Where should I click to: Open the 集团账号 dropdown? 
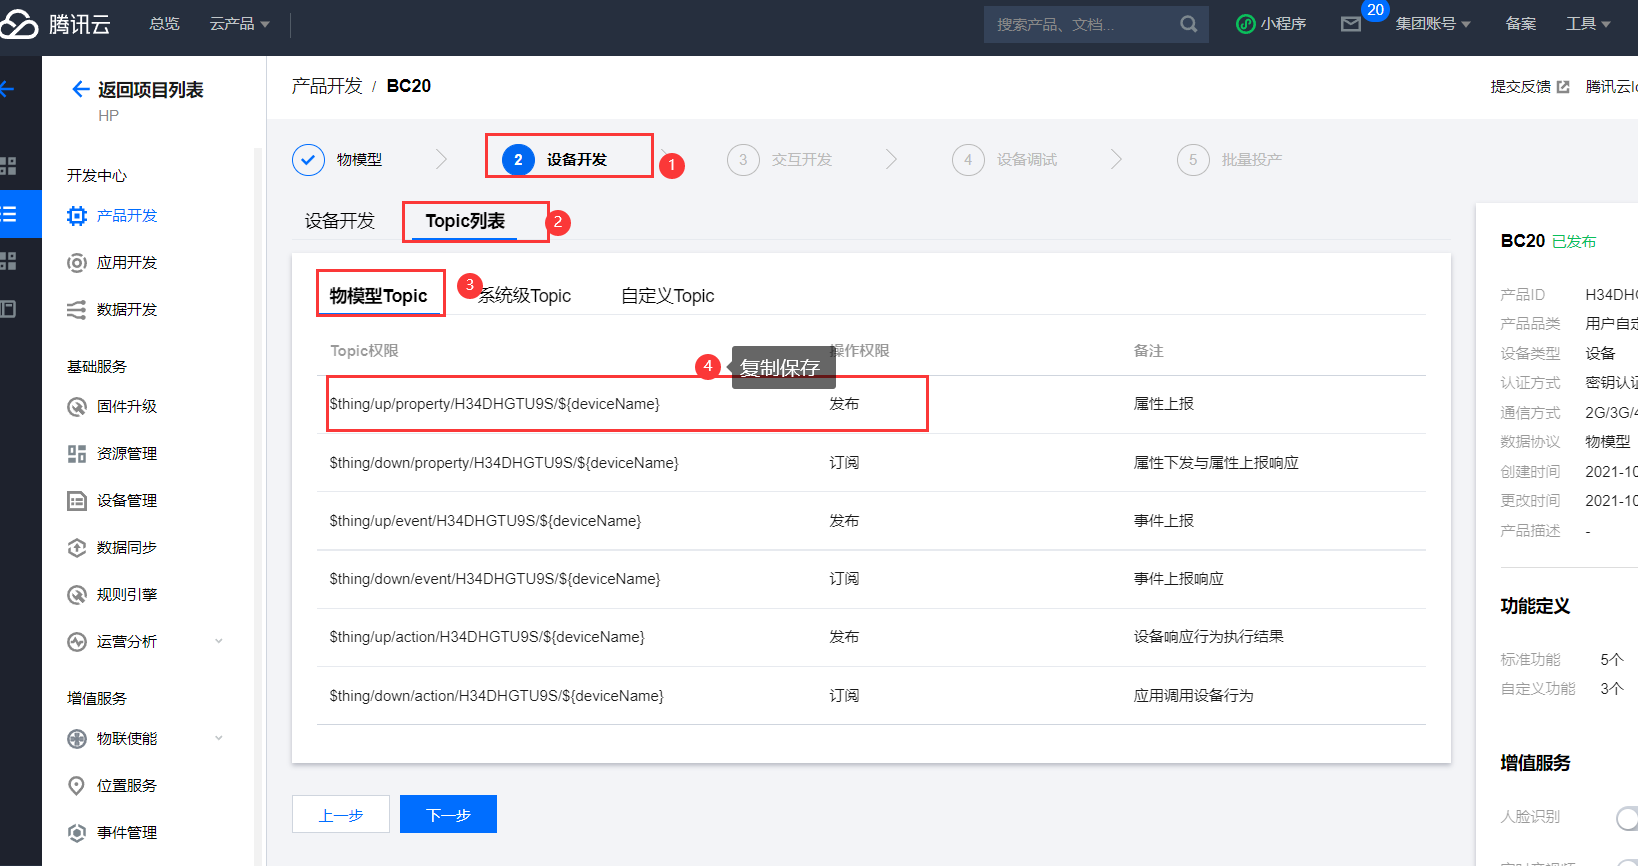[1433, 24]
